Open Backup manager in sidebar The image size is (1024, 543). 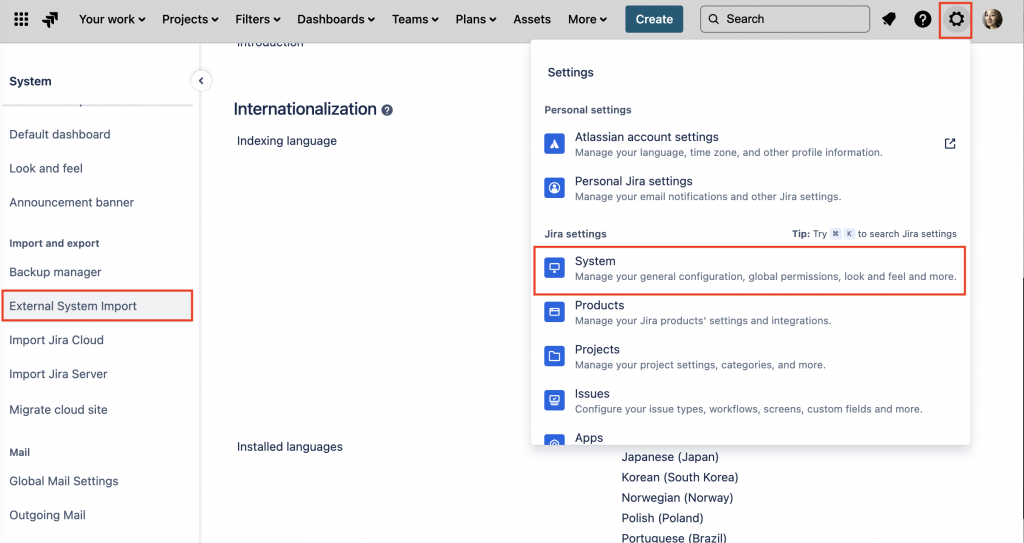(x=55, y=272)
